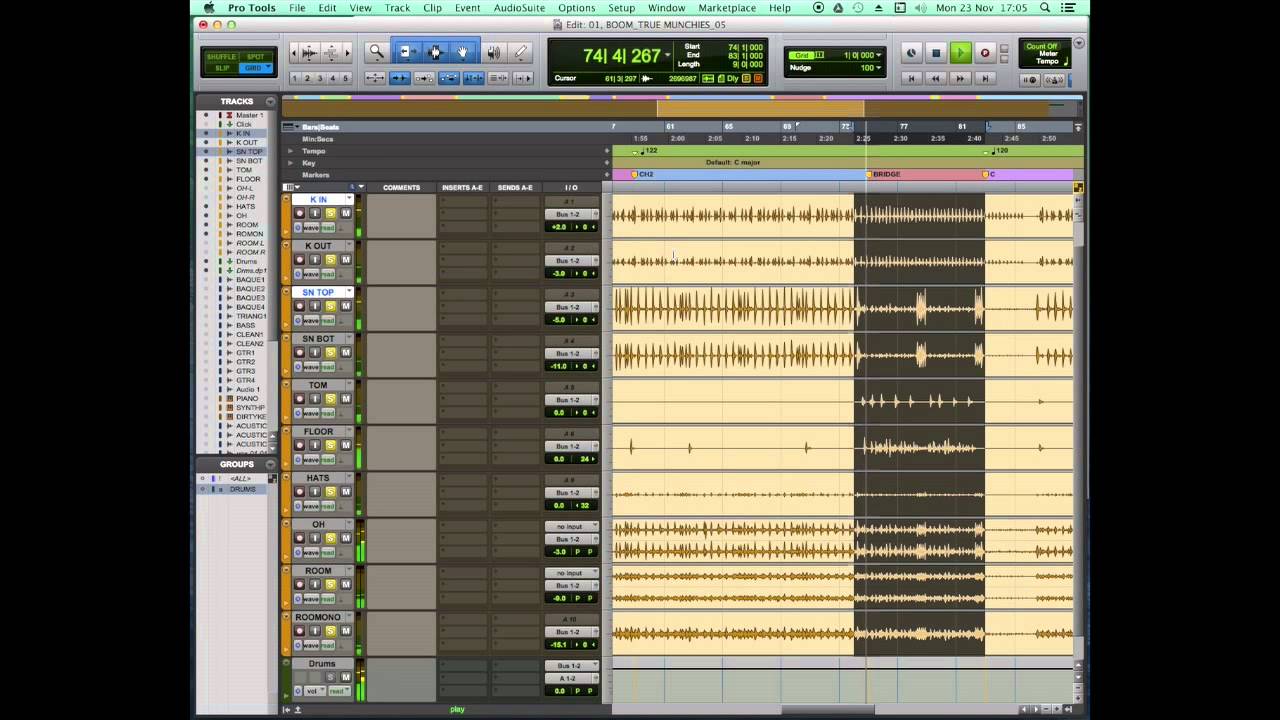1280x720 pixels.
Task: Record-enable the K IN track
Action: pyautogui.click(x=300, y=214)
